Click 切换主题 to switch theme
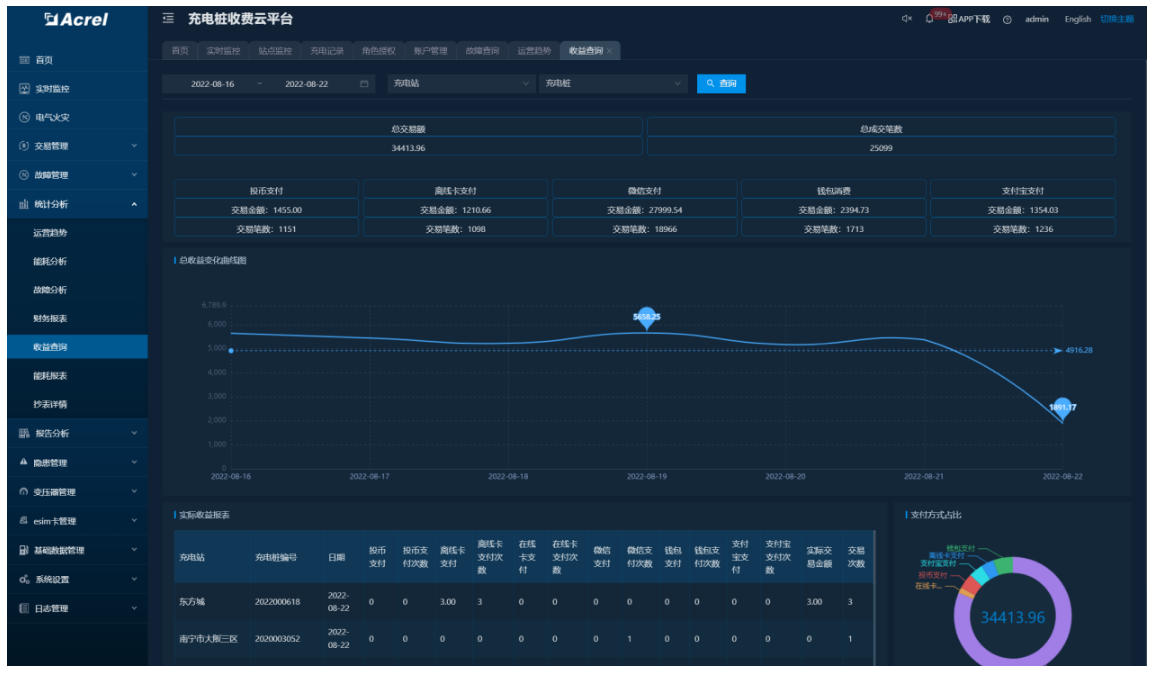The height and width of the screenshot is (674, 1152). pos(1117,19)
